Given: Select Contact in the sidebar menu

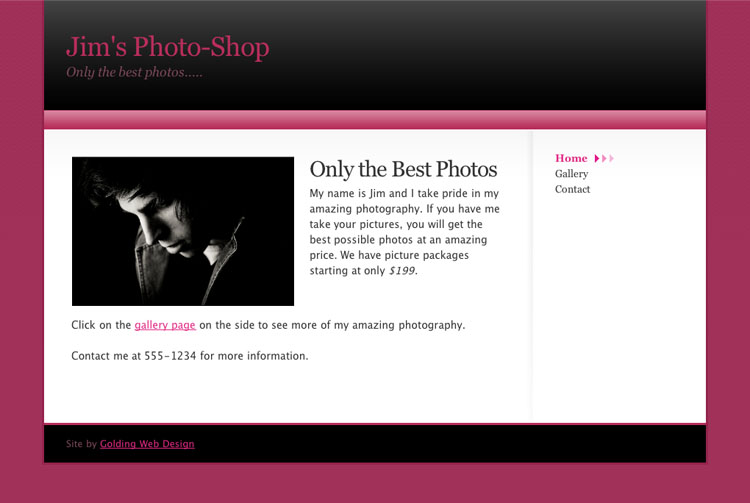Looking at the screenshot, I should click(573, 189).
